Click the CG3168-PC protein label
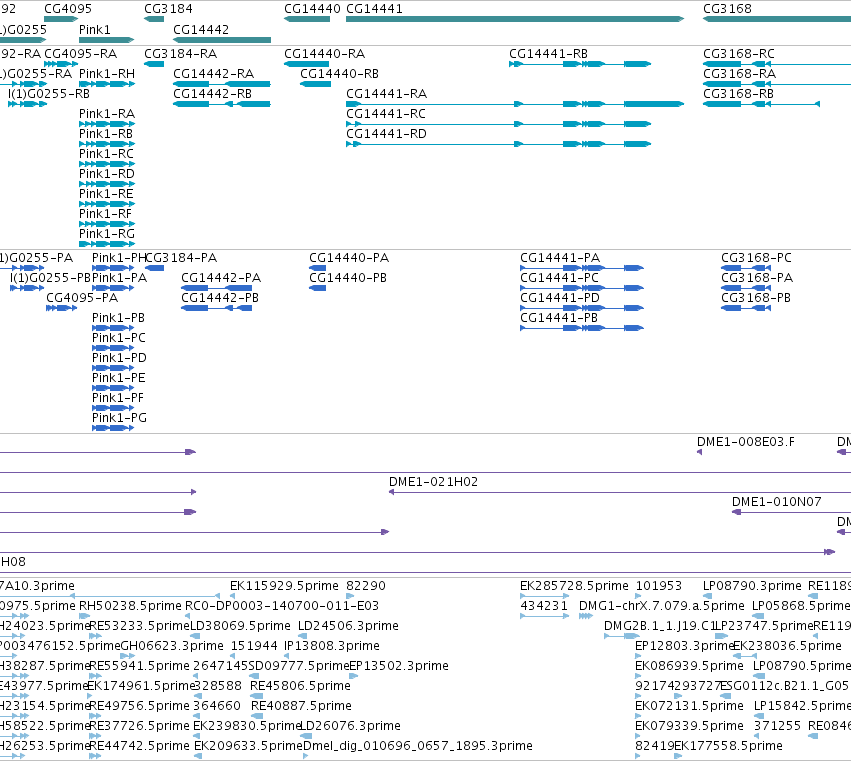The height and width of the screenshot is (761, 851). point(757,258)
